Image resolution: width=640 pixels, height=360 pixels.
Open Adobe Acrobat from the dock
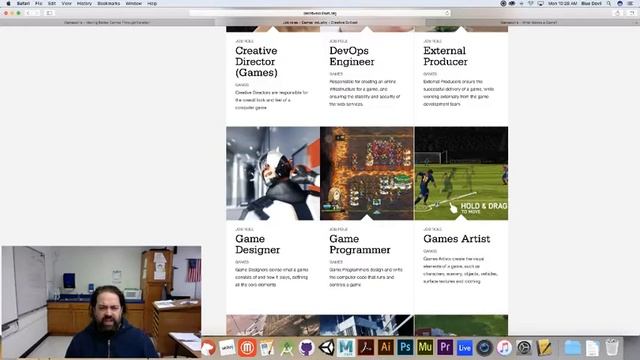(366, 348)
